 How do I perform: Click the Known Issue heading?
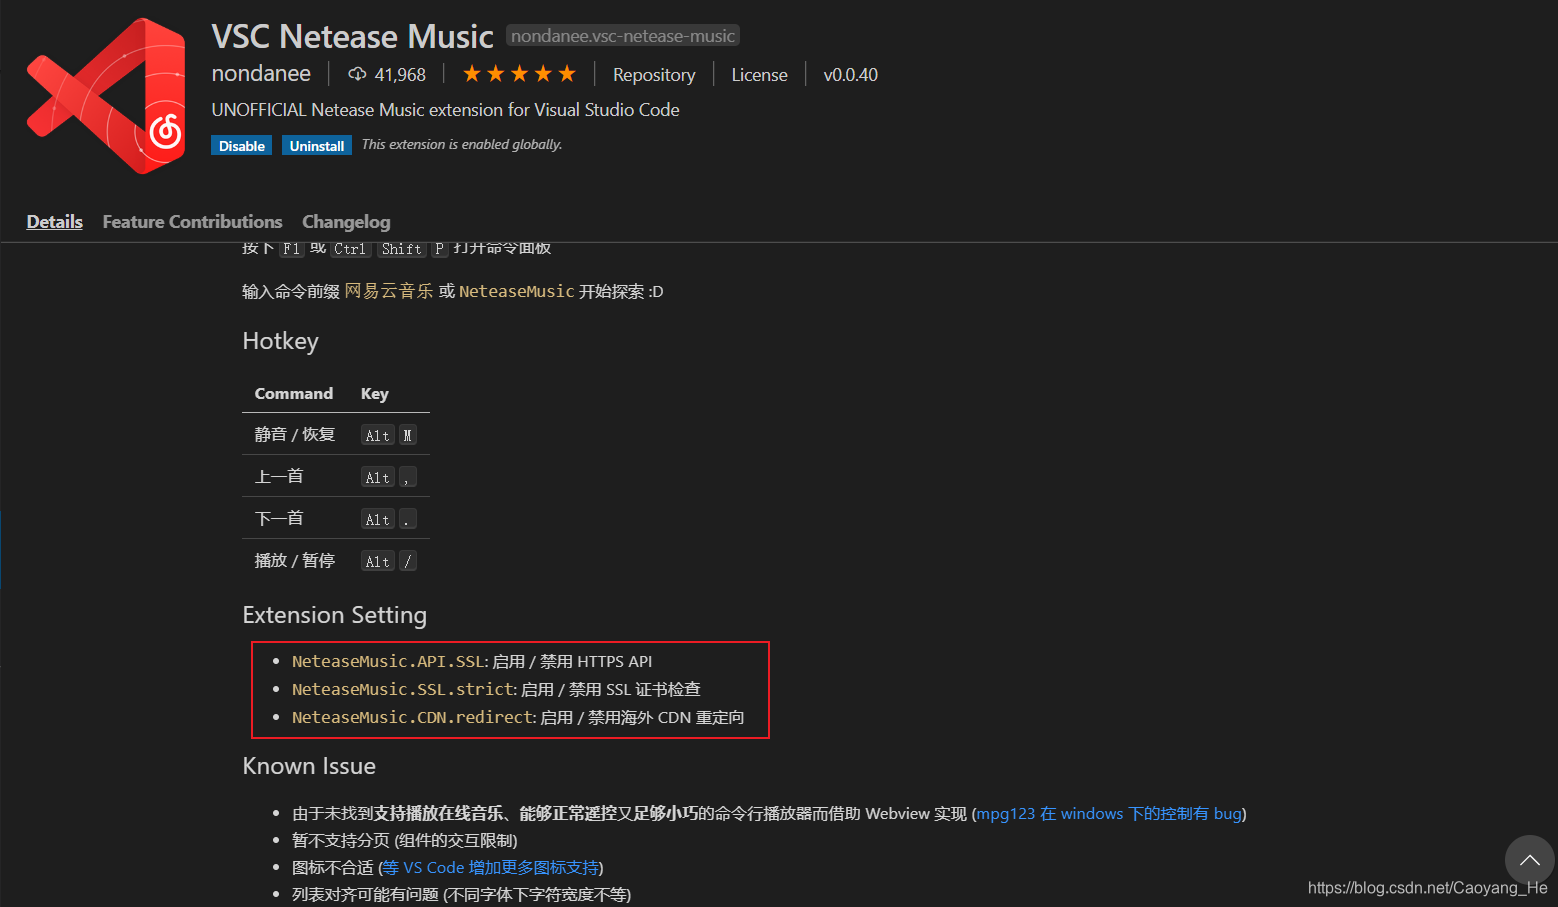(x=309, y=766)
